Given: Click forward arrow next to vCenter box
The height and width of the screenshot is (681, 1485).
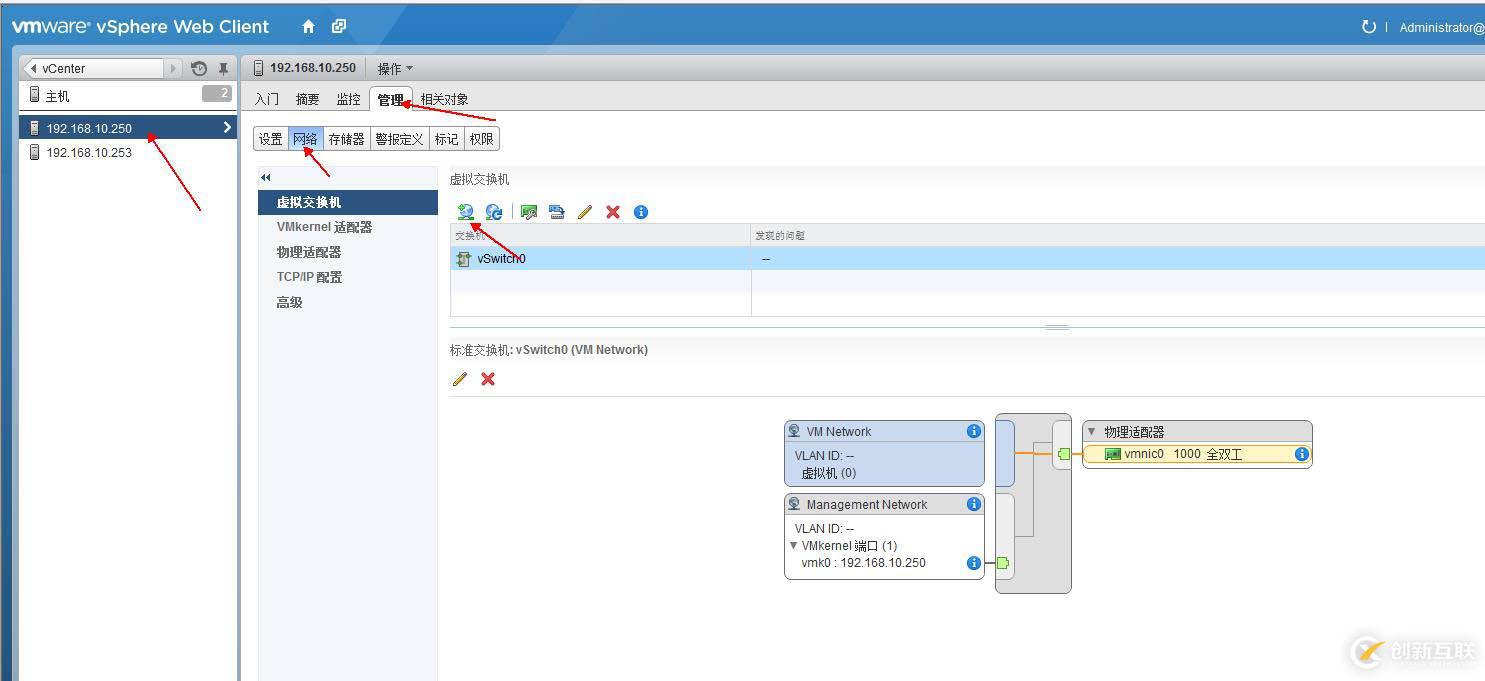Looking at the screenshot, I should click(173, 68).
